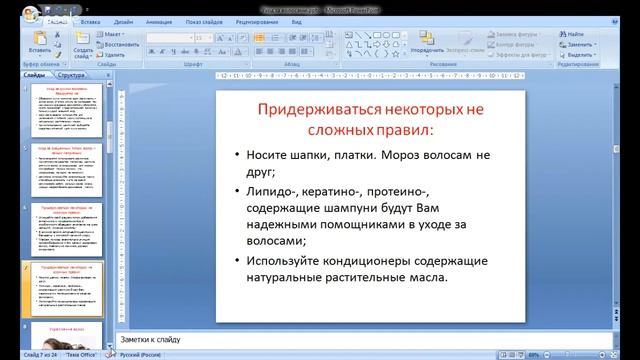Switch to the Structure (Структура) pane tab
640x360 pixels.
click(71, 75)
